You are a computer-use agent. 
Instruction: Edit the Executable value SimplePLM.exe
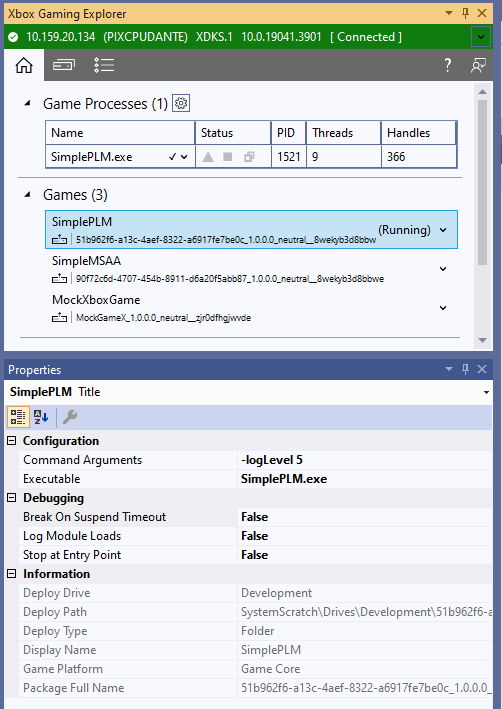click(365, 479)
